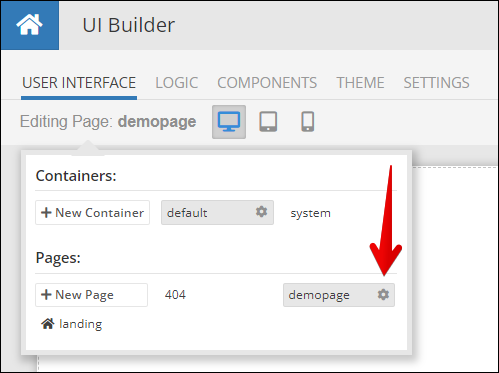Click the home icon in blue header
This screenshot has height=373, width=499.
[x=29, y=25]
